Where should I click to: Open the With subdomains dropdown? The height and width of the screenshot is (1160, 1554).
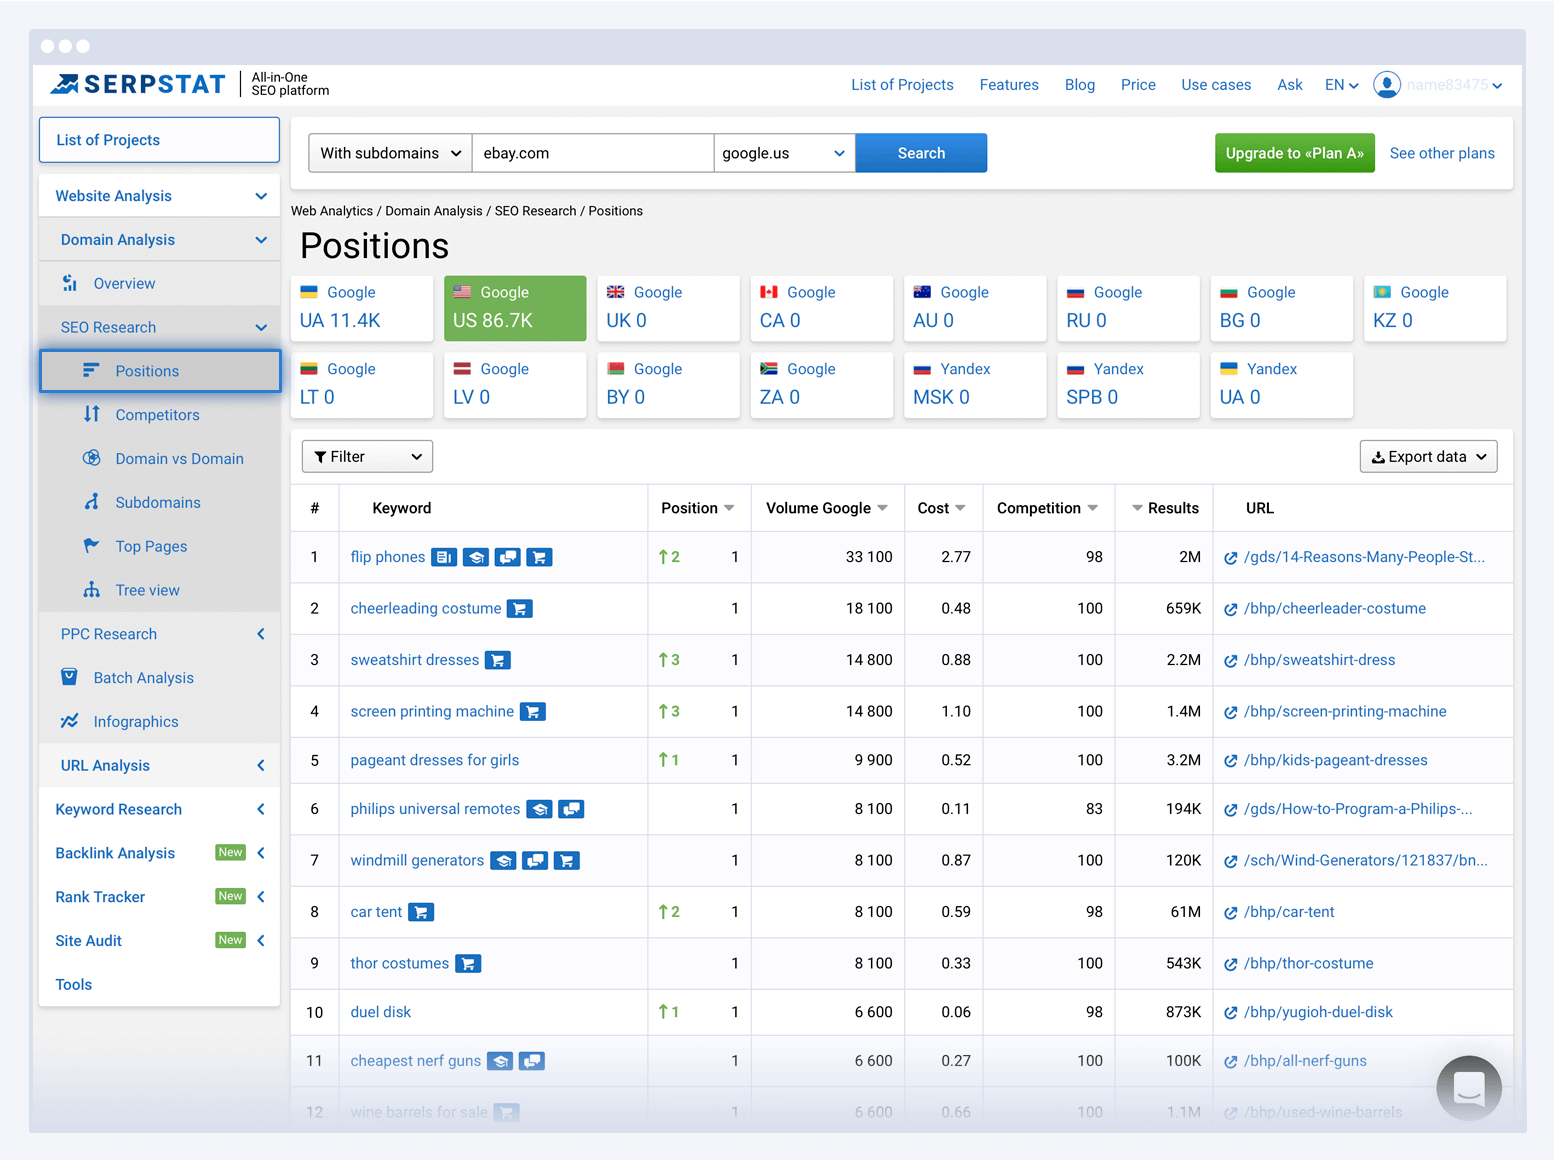point(390,153)
